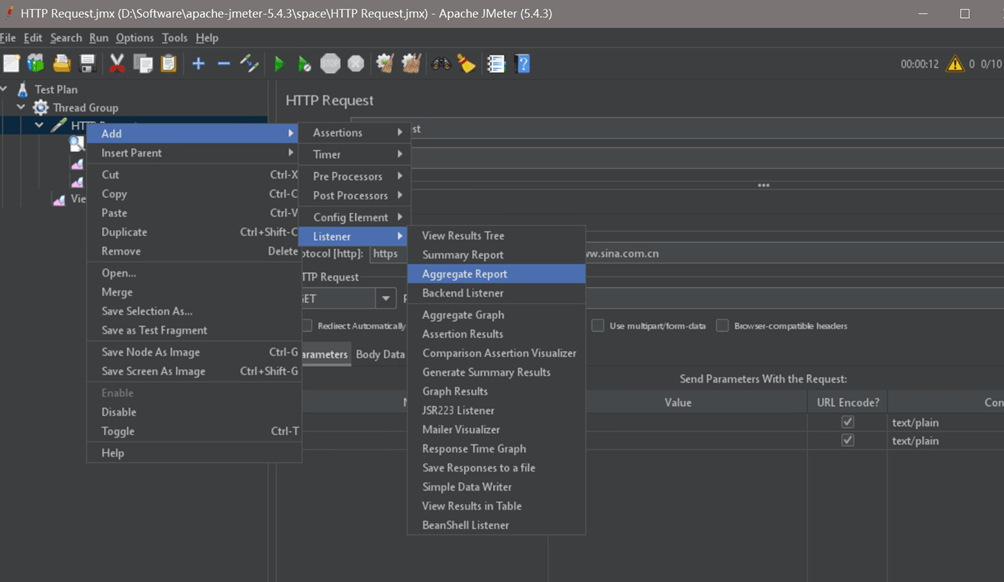
Task: Click the Stop test icon
Action: point(330,64)
